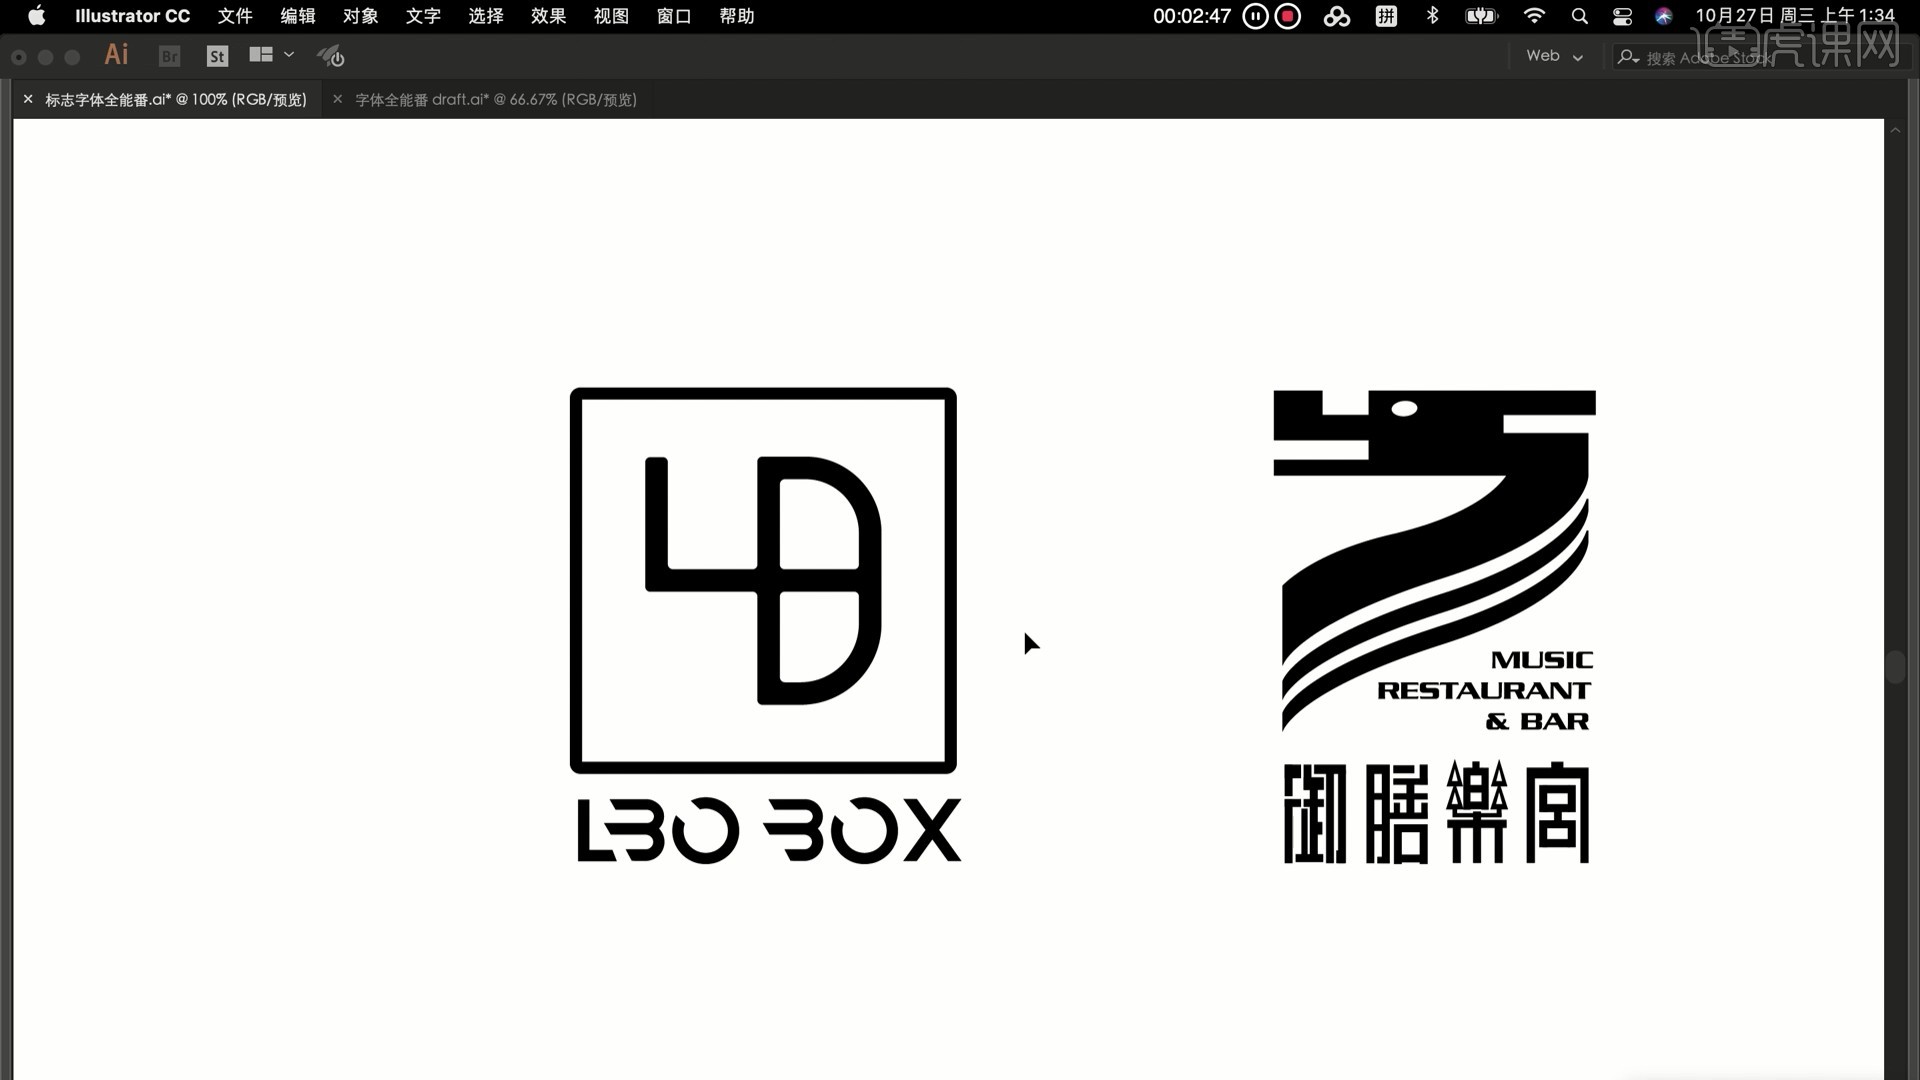Click the Adobe Stock search field
1920x1080 pixels.
[1700, 57]
